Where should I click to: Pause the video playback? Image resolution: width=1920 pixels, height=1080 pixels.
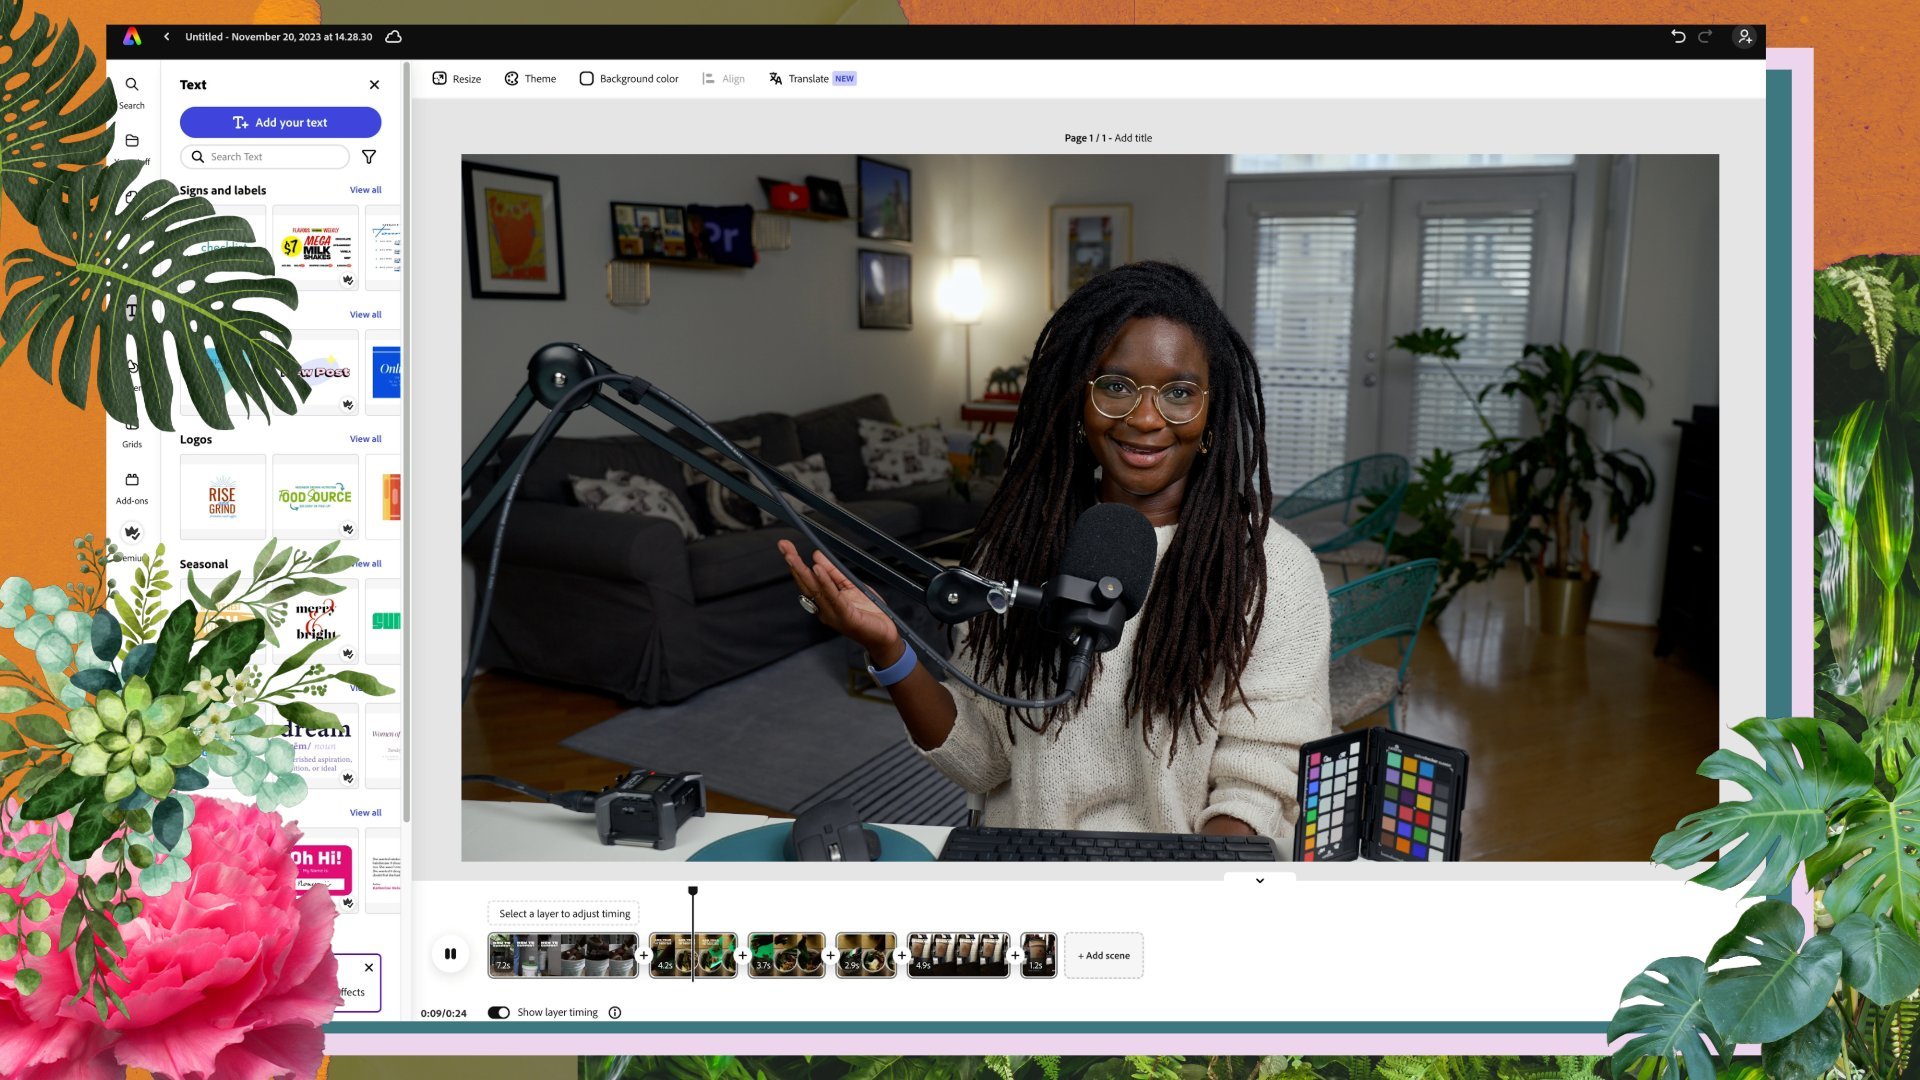point(450,954)
